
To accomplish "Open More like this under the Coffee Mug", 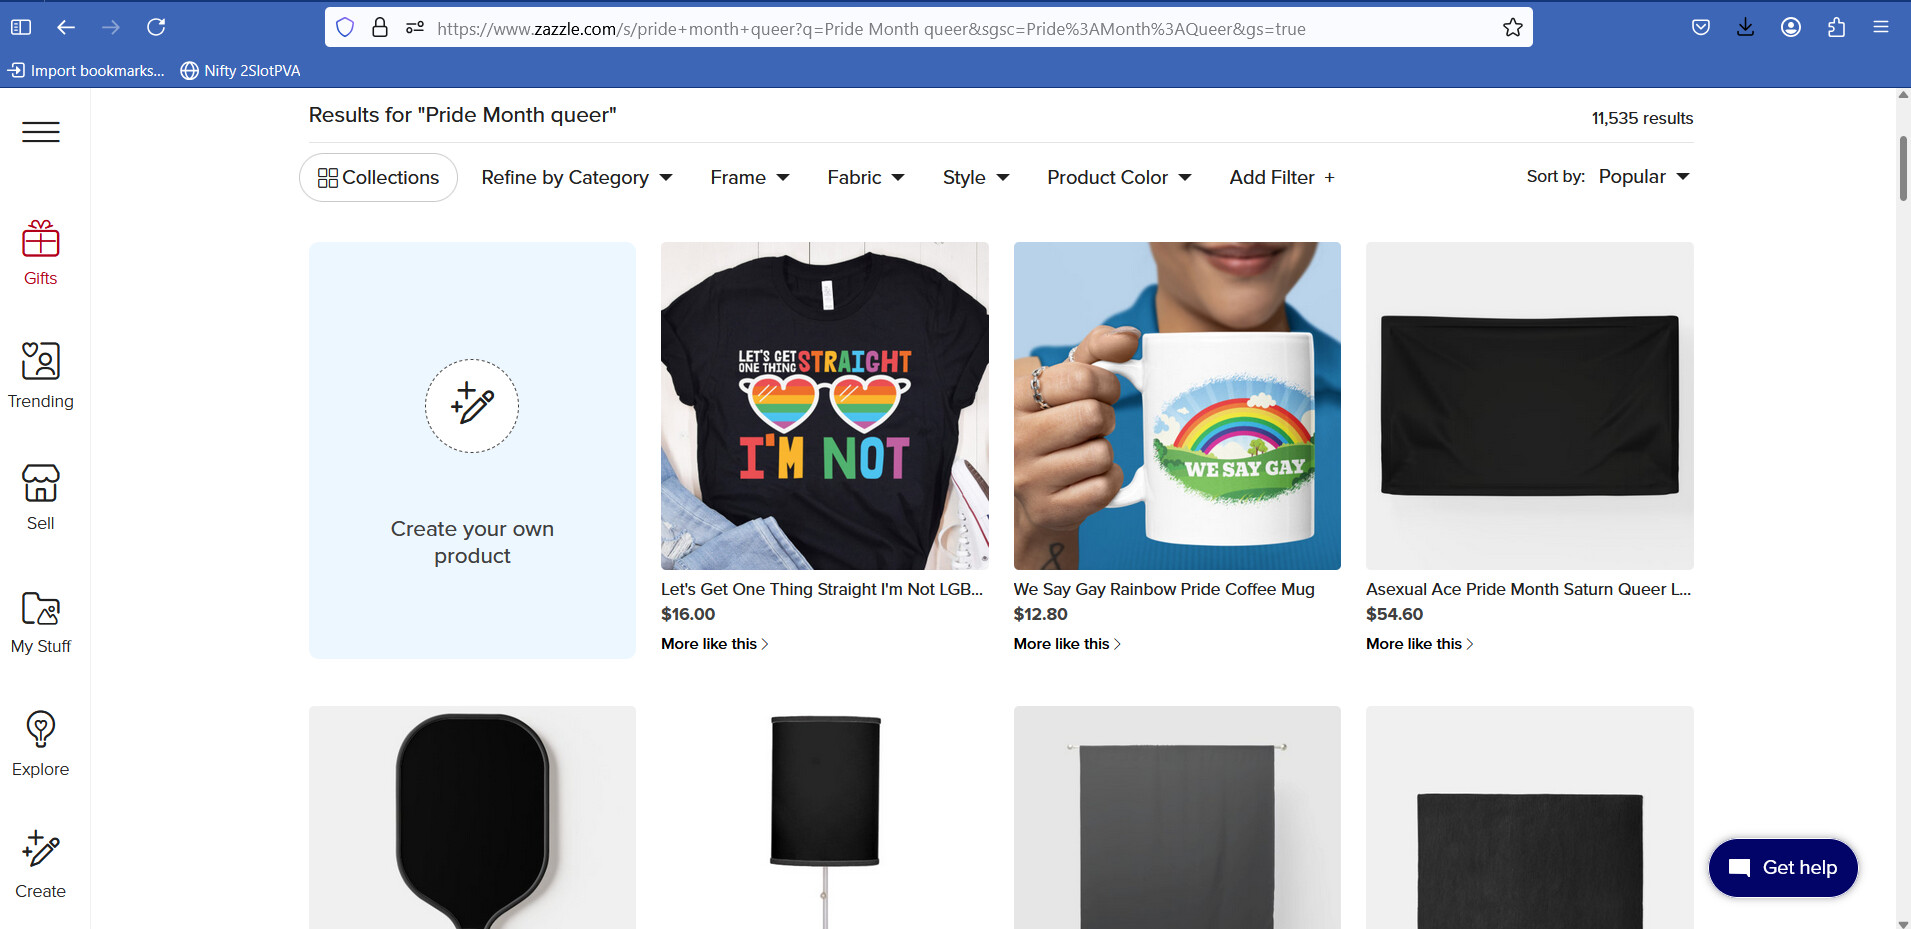I will point(1067,644).
